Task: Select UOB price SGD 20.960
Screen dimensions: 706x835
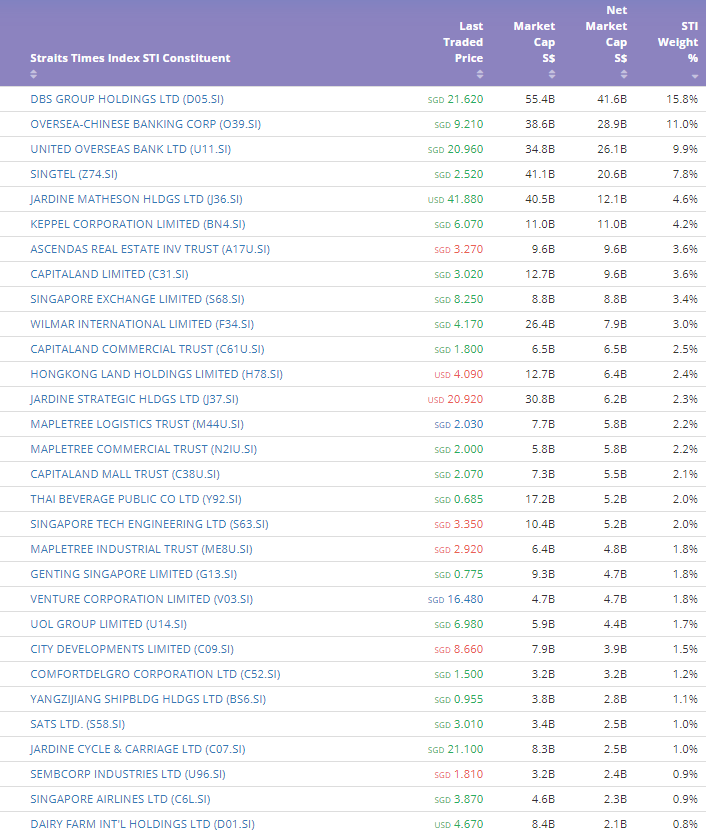Action: pos(455,150)
